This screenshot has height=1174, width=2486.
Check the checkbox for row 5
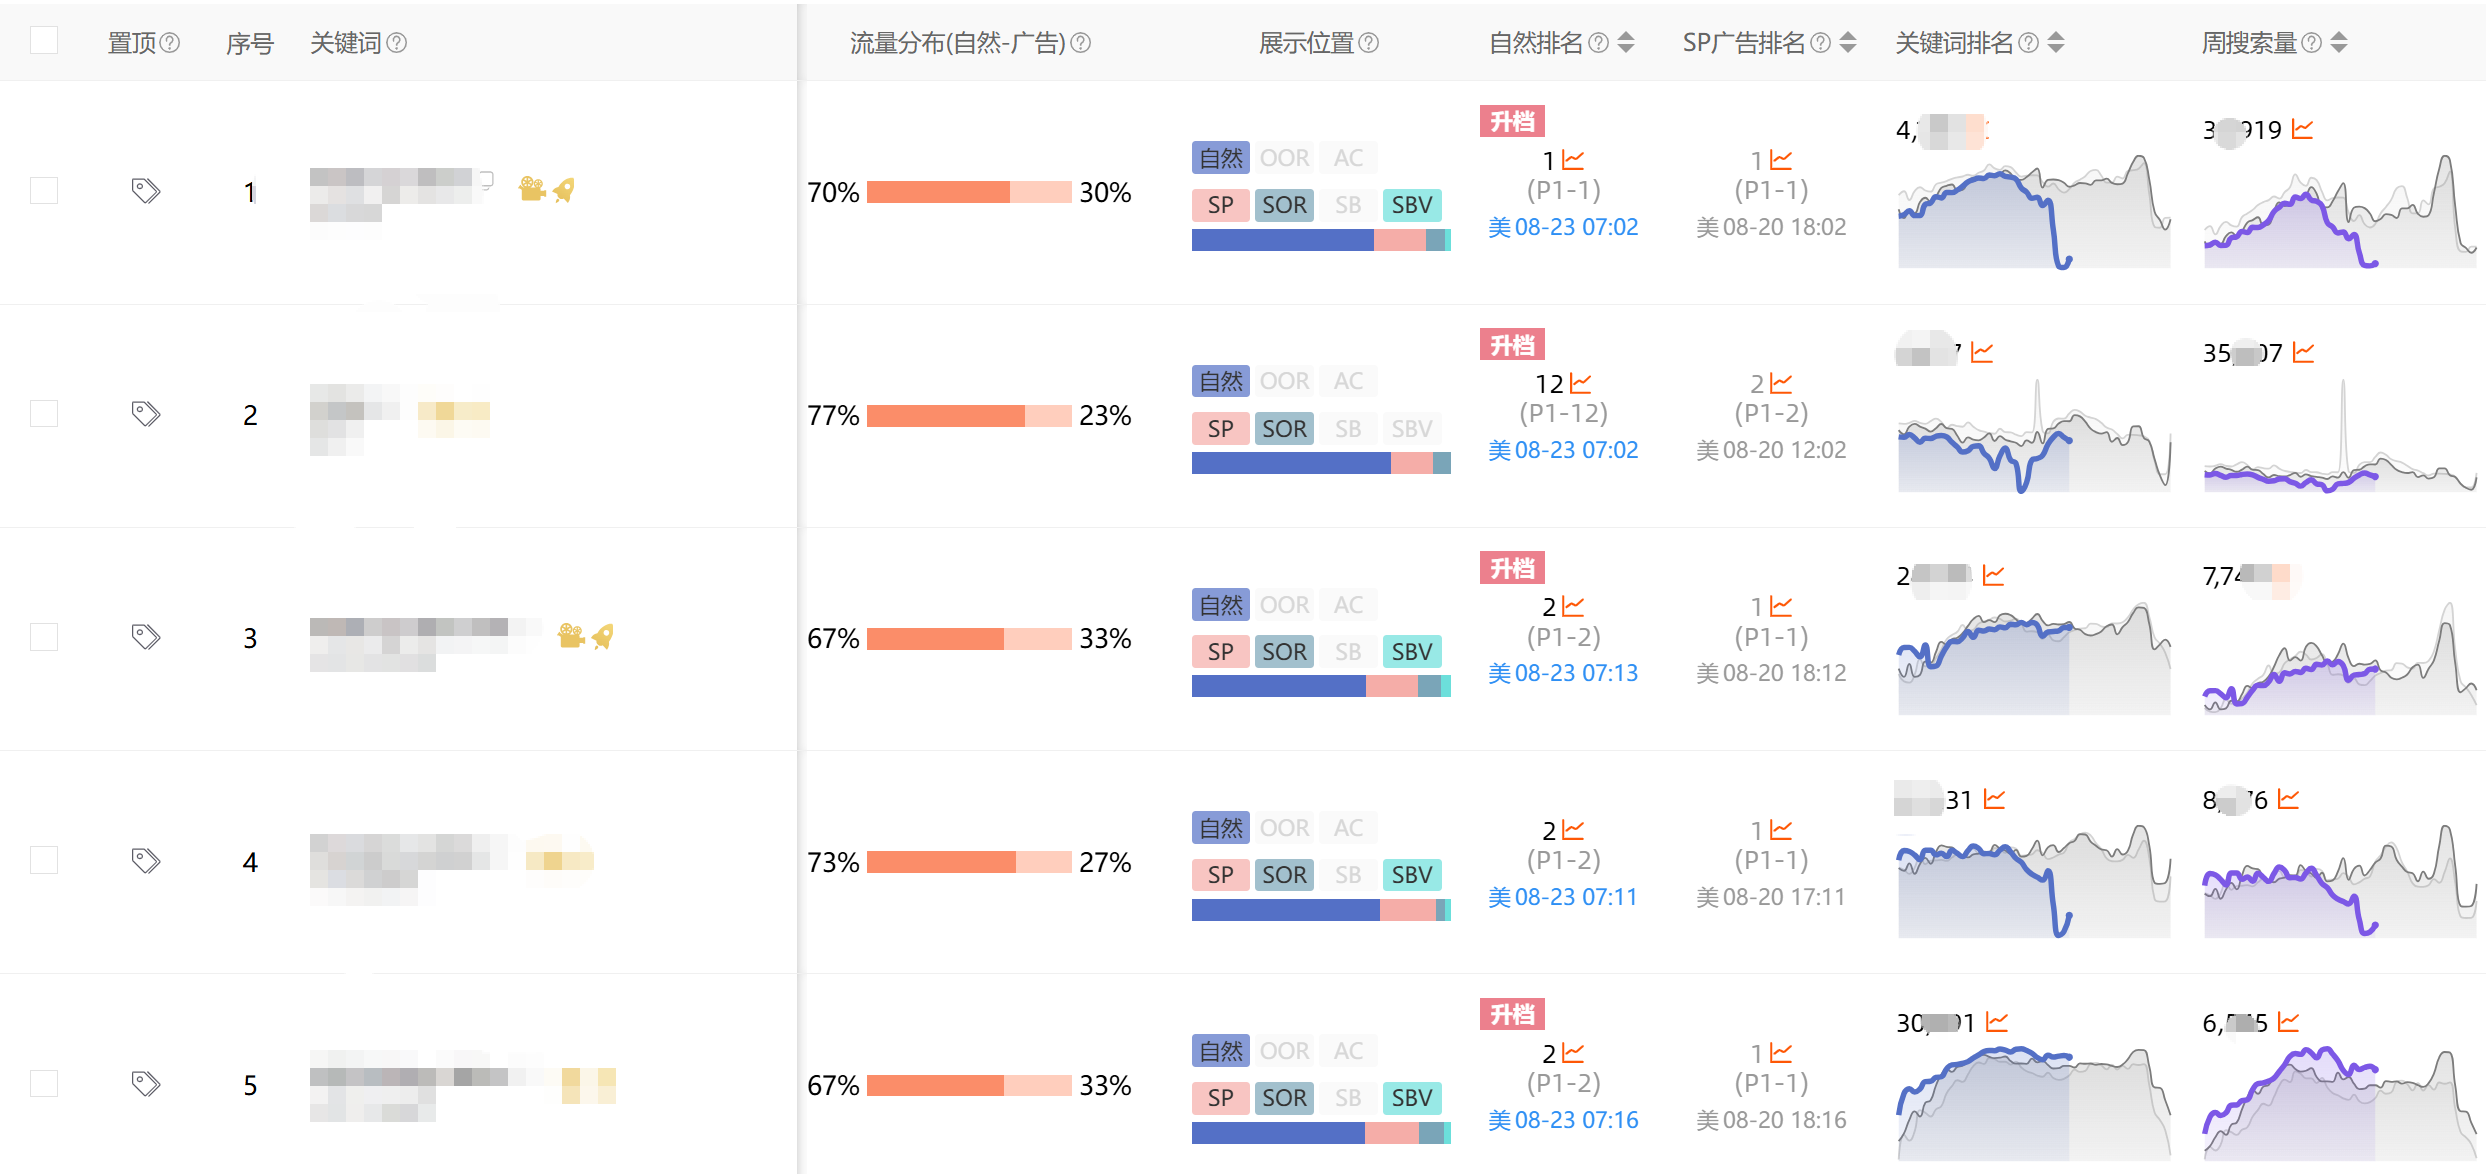coord(44,1084)
